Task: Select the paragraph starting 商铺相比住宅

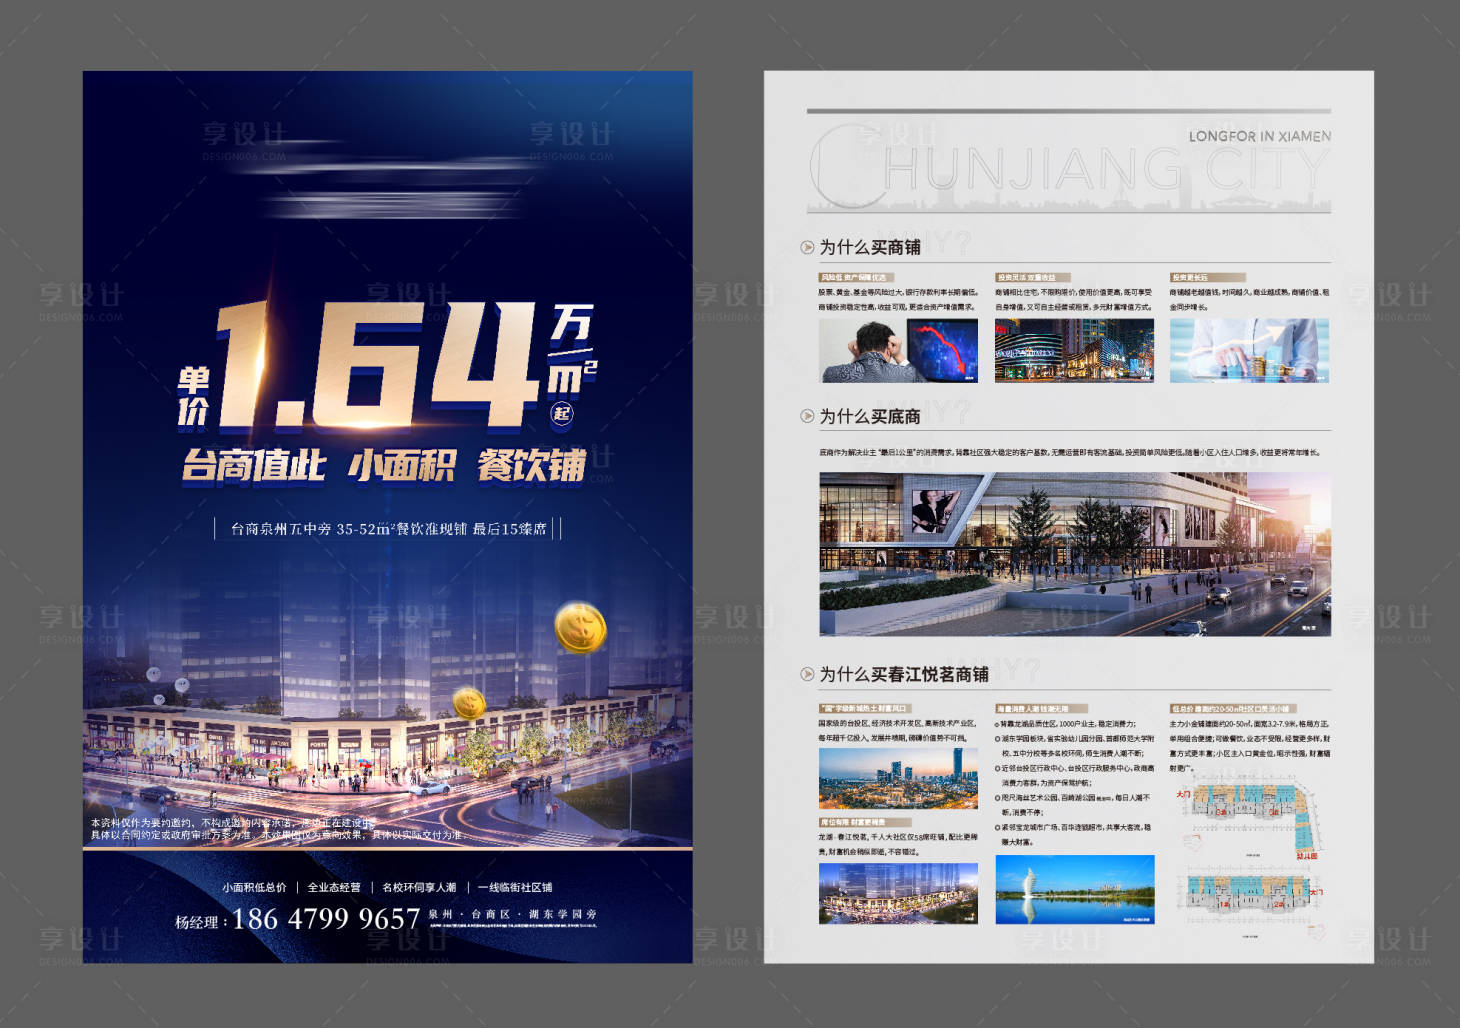Action: pos(1074,300)
